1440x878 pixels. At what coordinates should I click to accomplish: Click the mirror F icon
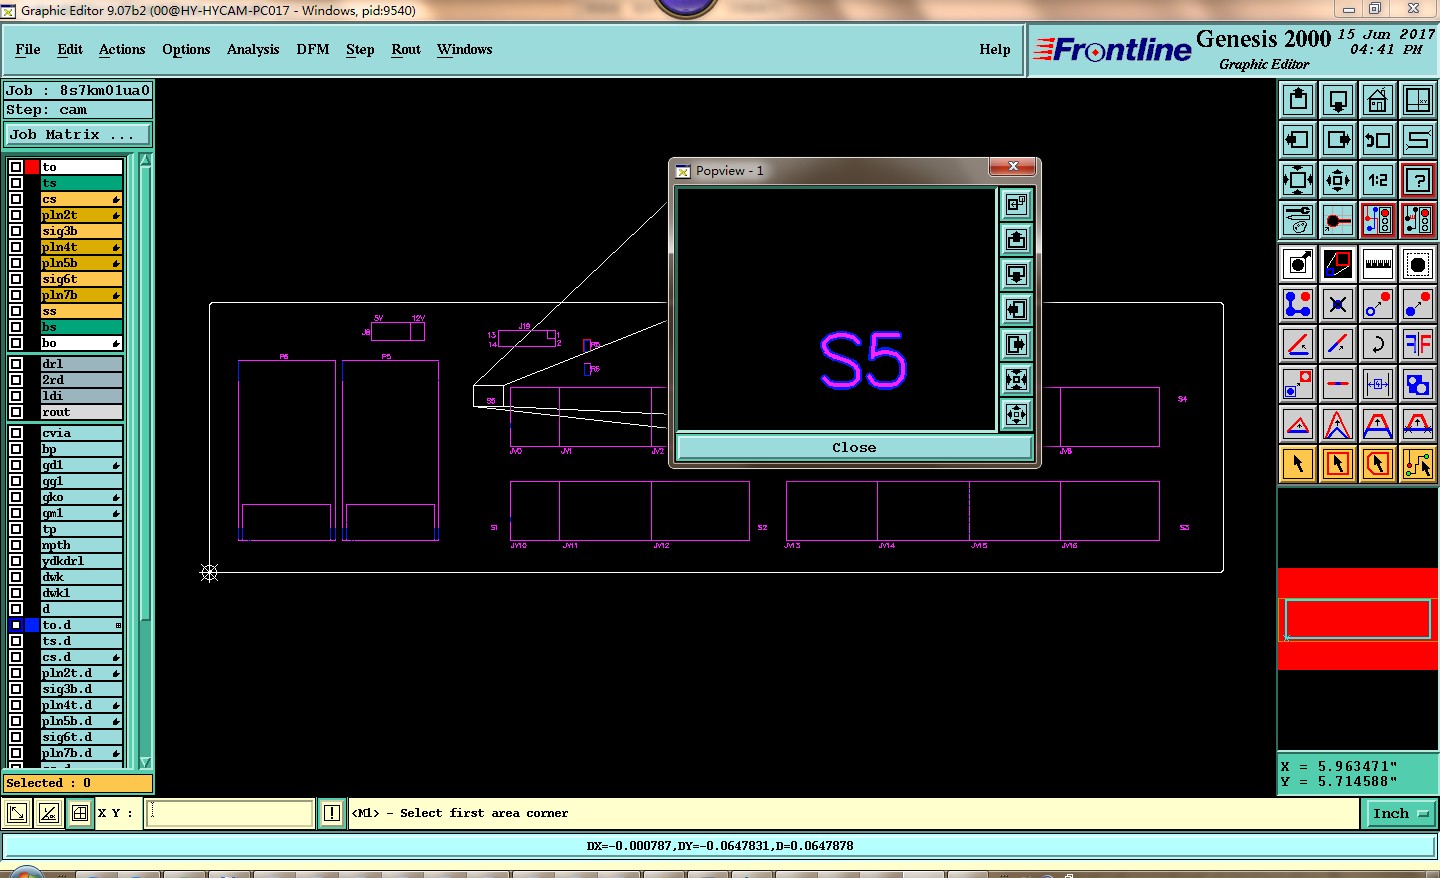click(1418, 344)
